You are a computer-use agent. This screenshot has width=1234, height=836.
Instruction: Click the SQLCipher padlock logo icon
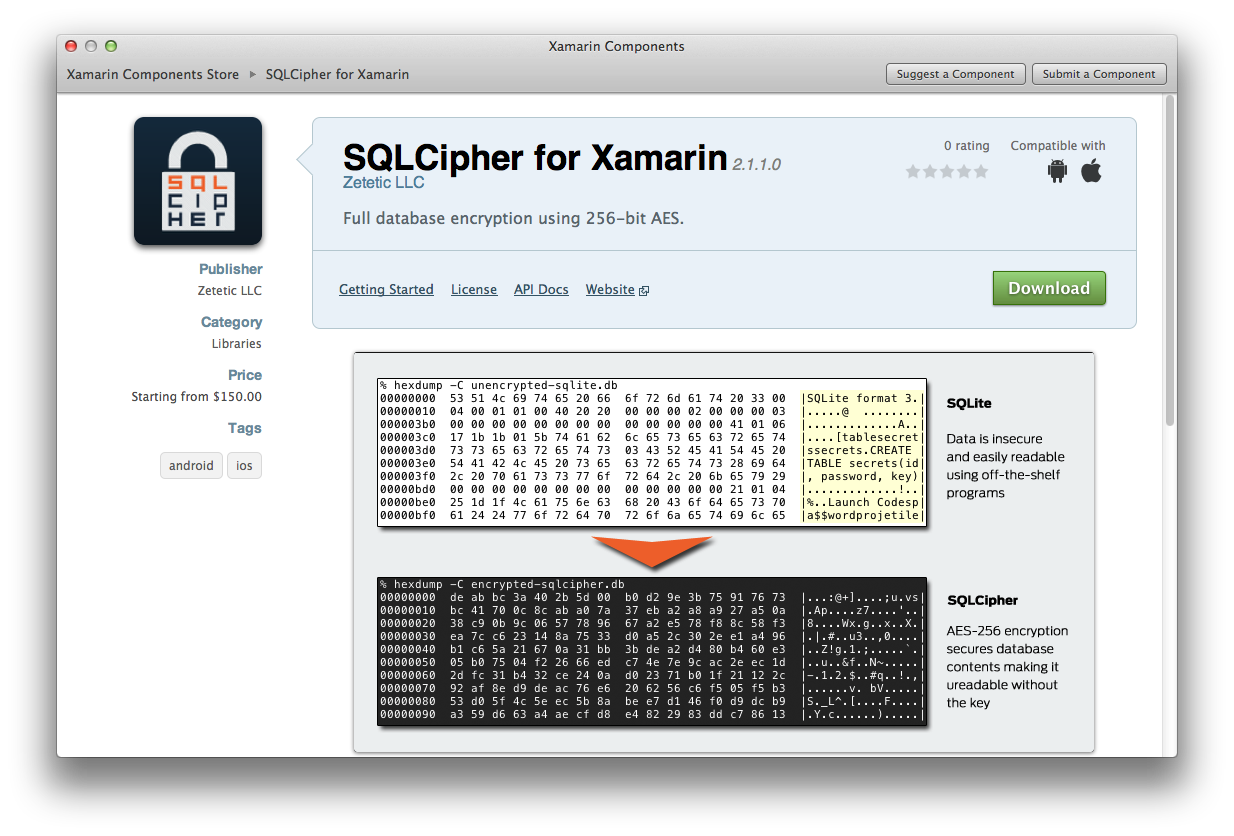coord(198,181)
